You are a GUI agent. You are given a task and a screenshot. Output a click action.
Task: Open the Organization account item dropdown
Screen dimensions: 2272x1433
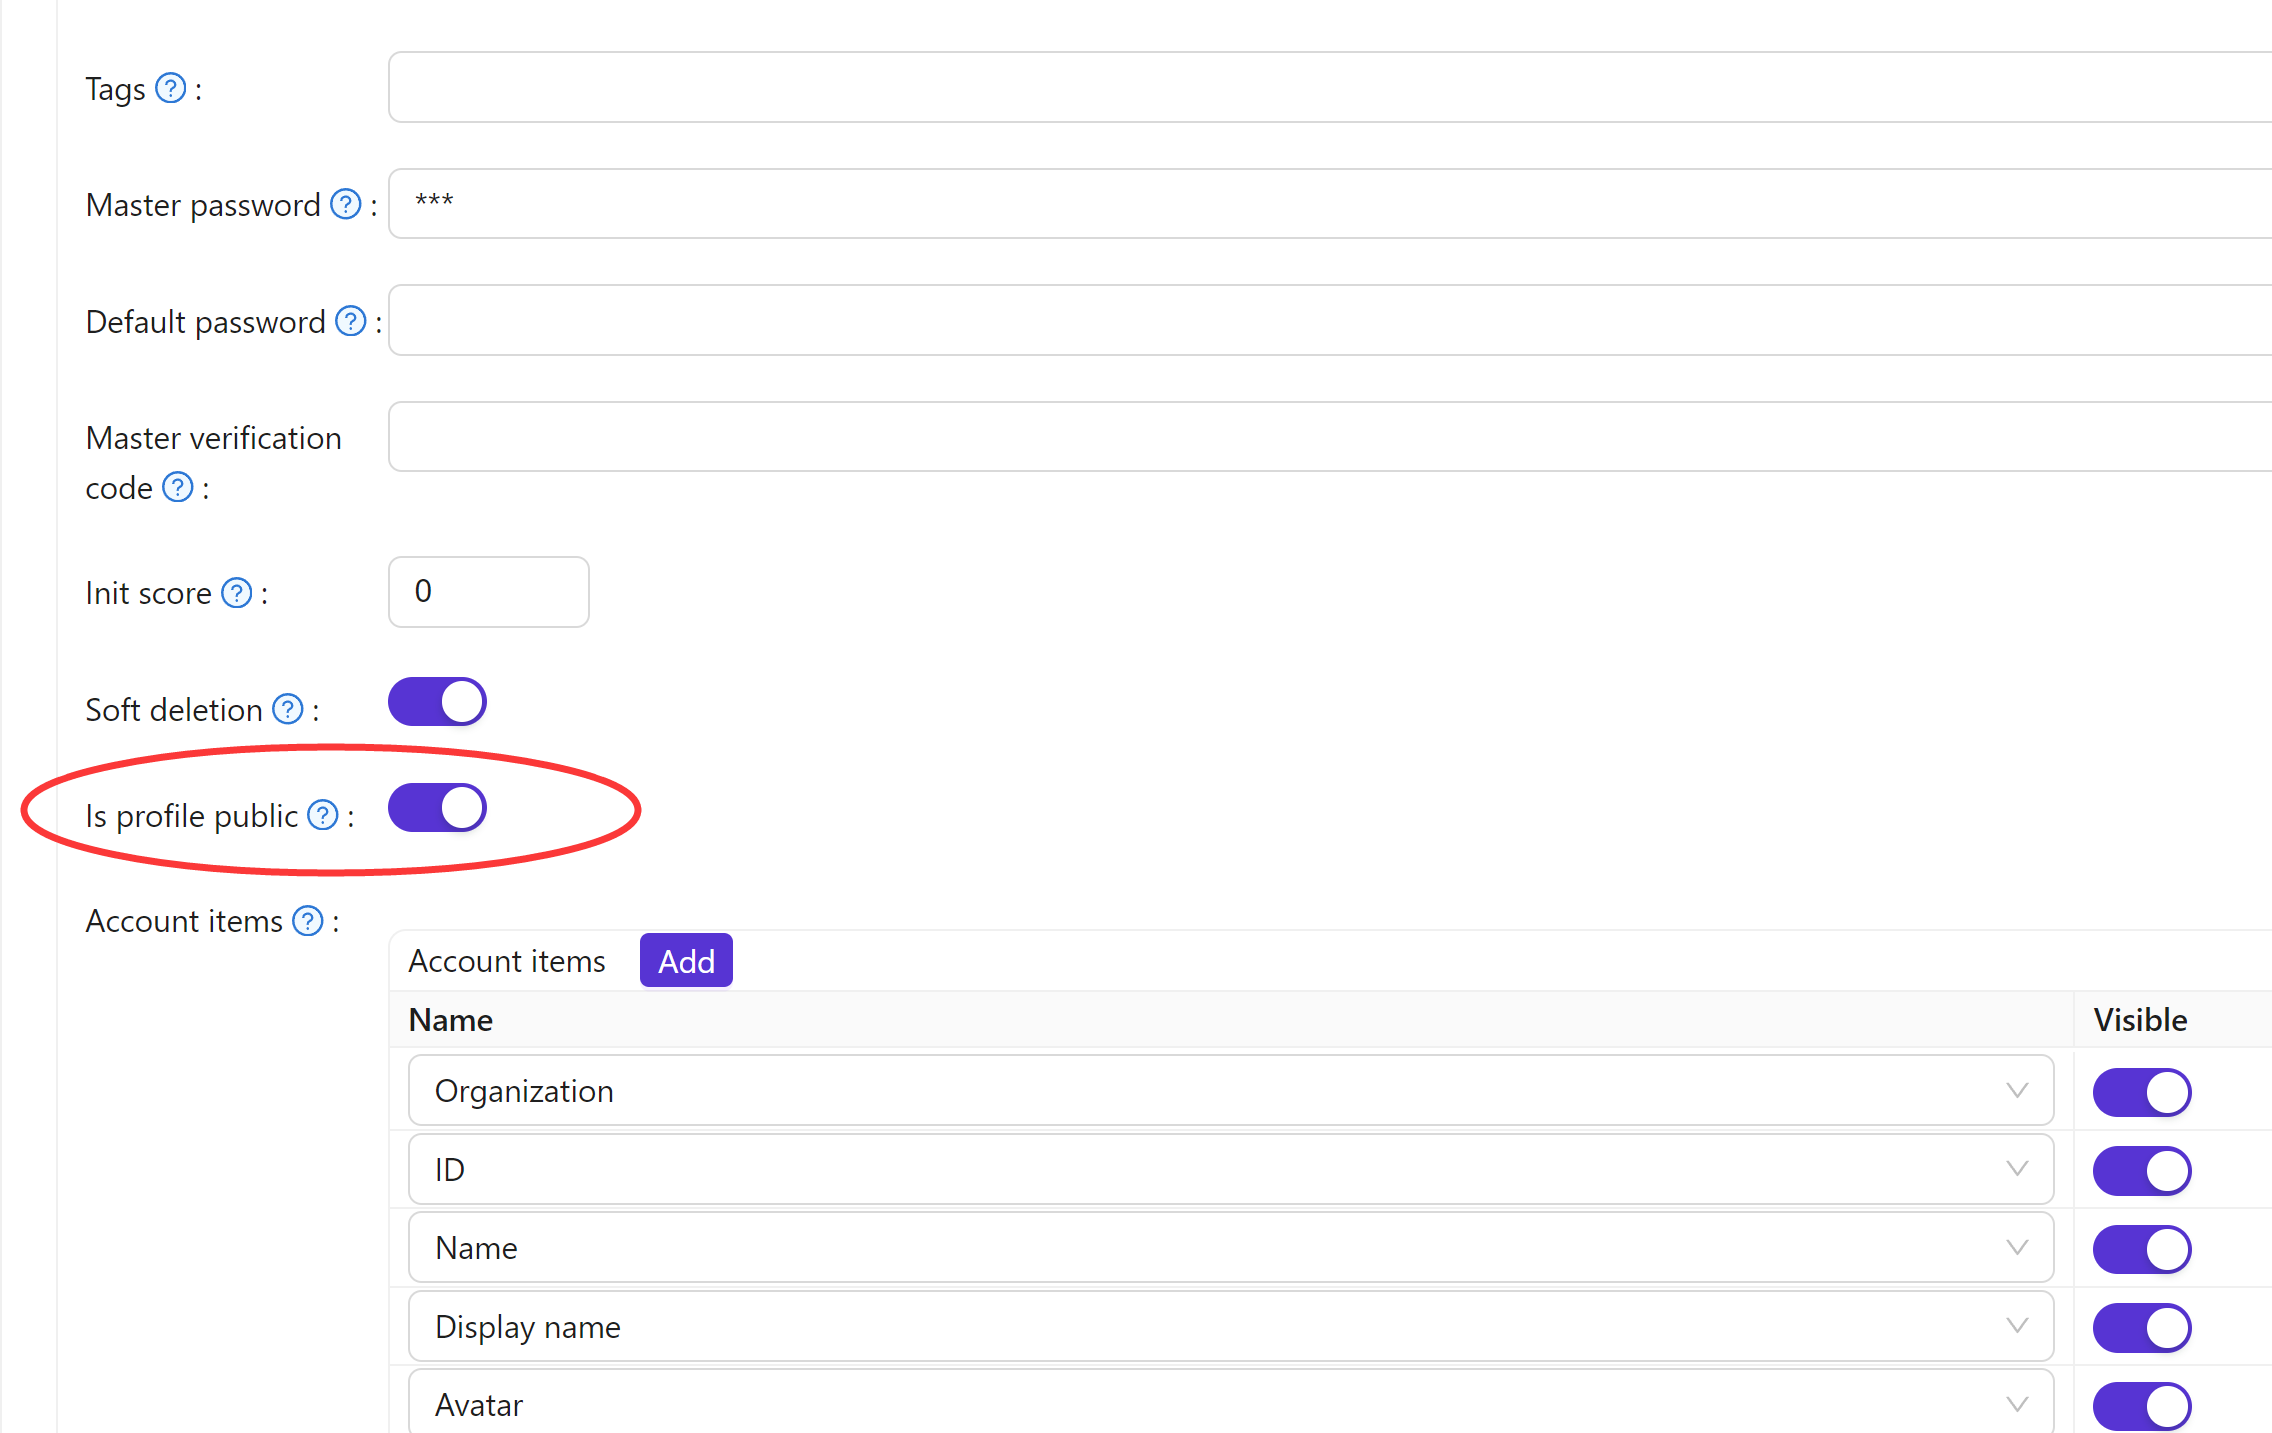[x=1231, y=1090]
